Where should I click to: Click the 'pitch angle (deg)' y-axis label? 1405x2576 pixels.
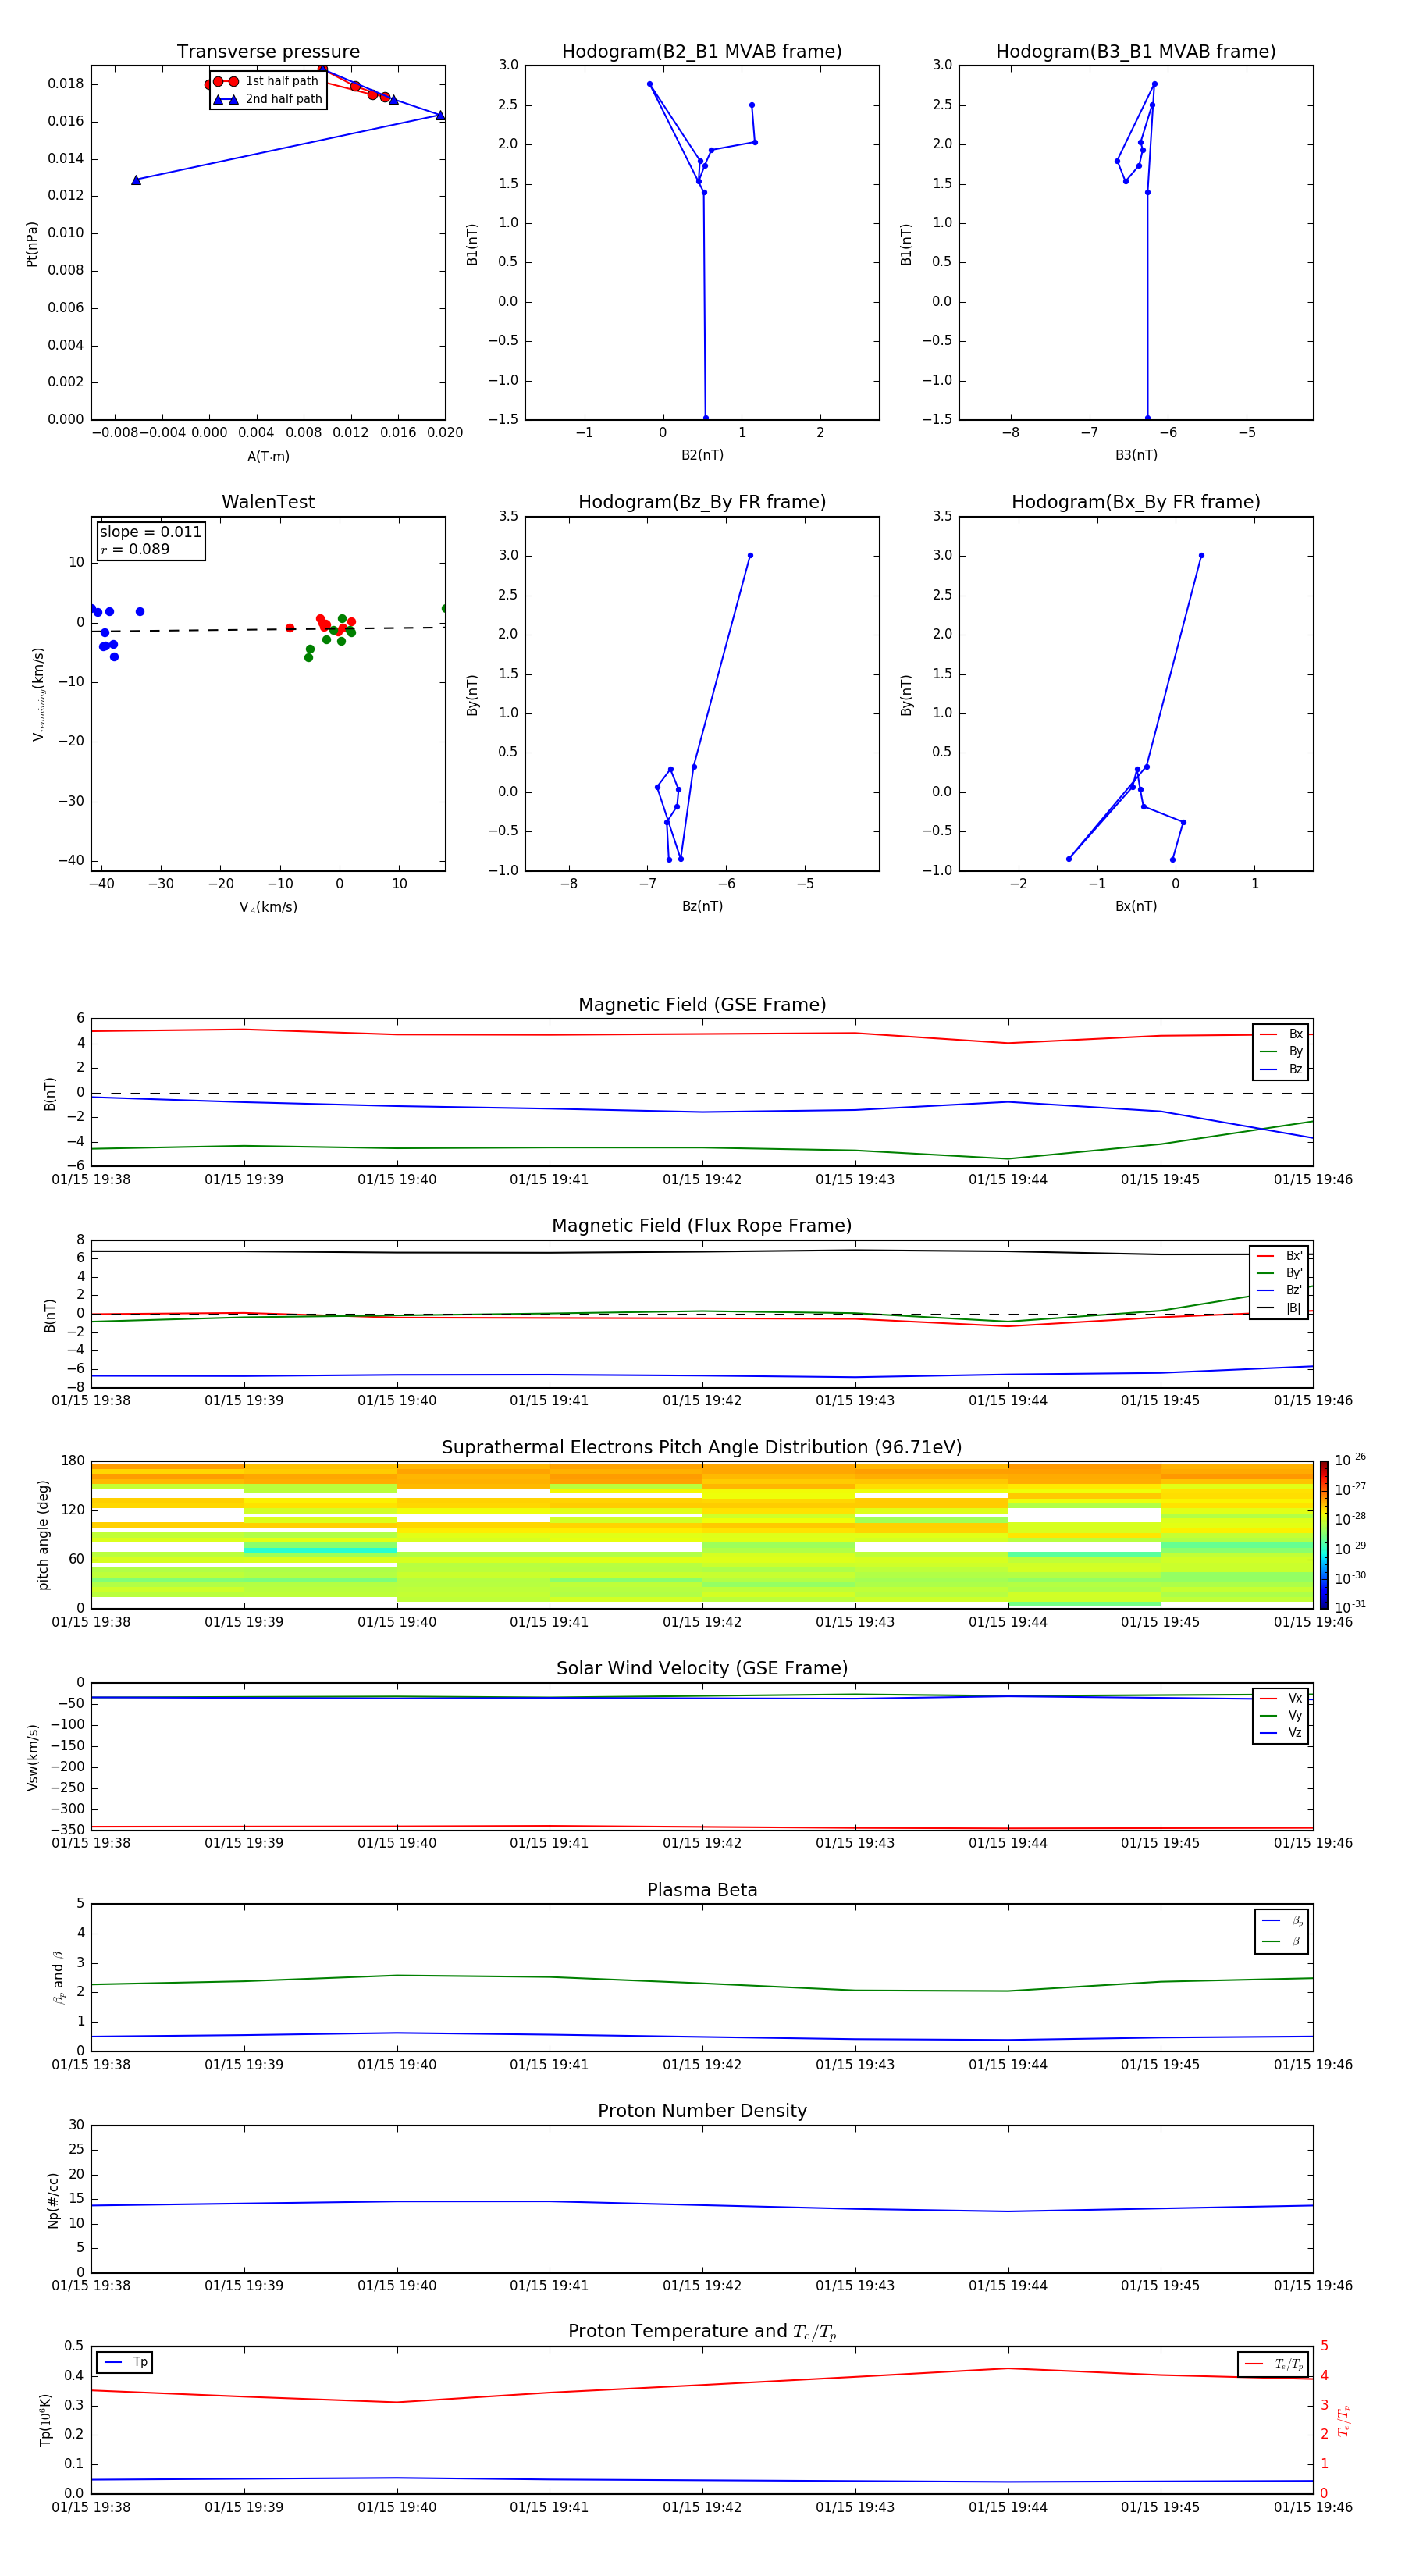[43, 1535]
